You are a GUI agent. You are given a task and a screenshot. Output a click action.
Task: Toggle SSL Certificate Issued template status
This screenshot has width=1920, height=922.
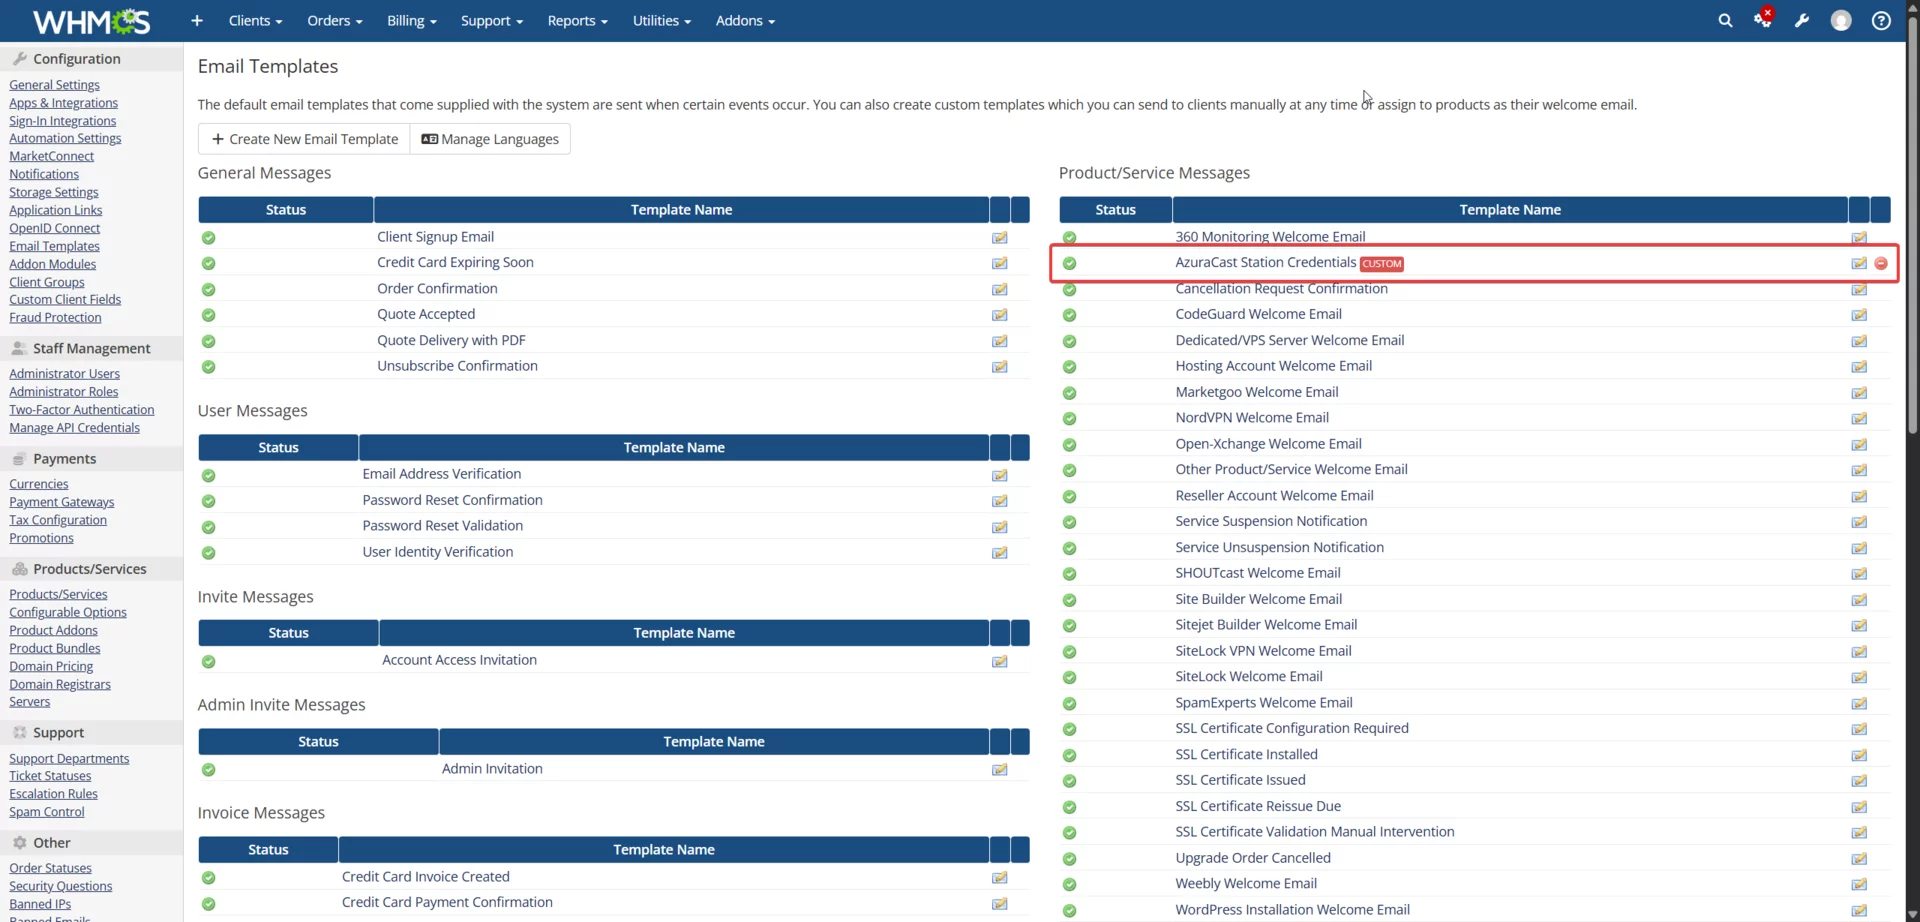pyautogui.click(x=1069, y=781)
